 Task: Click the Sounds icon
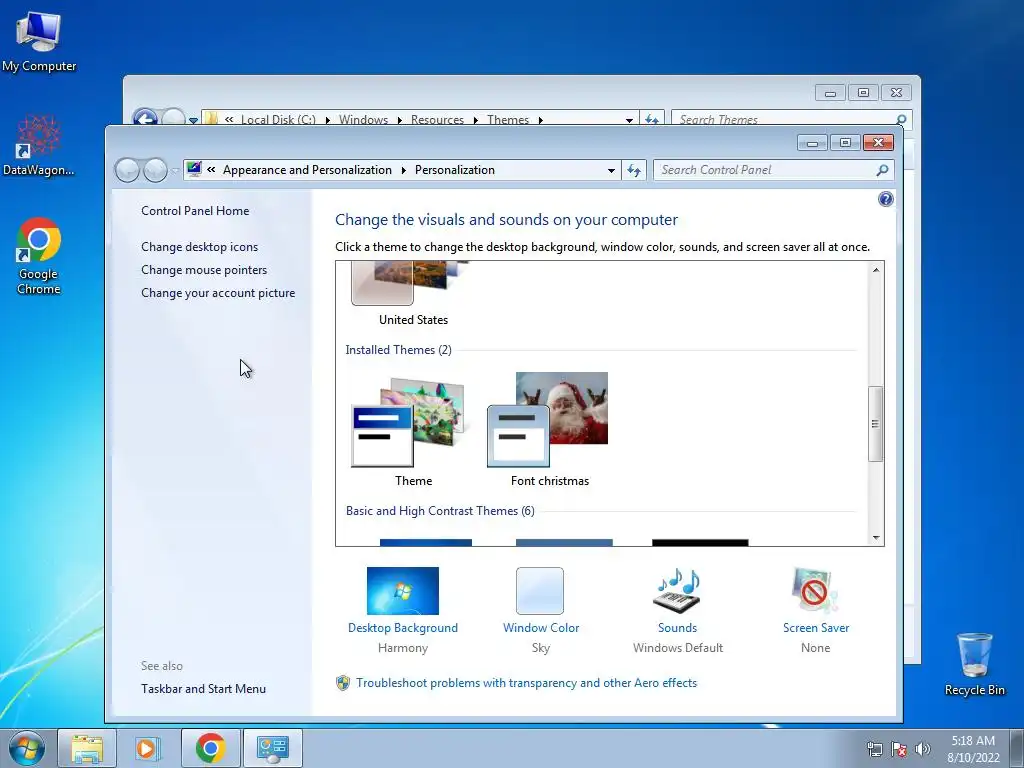click(677, 590)
